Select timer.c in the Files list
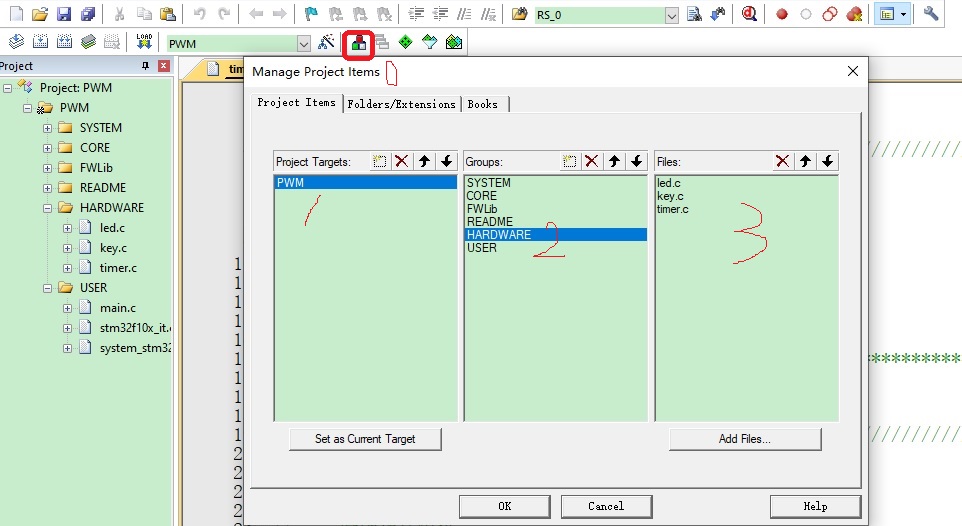The height and width of the screenshot is (526, 962). tap(672, 209)
